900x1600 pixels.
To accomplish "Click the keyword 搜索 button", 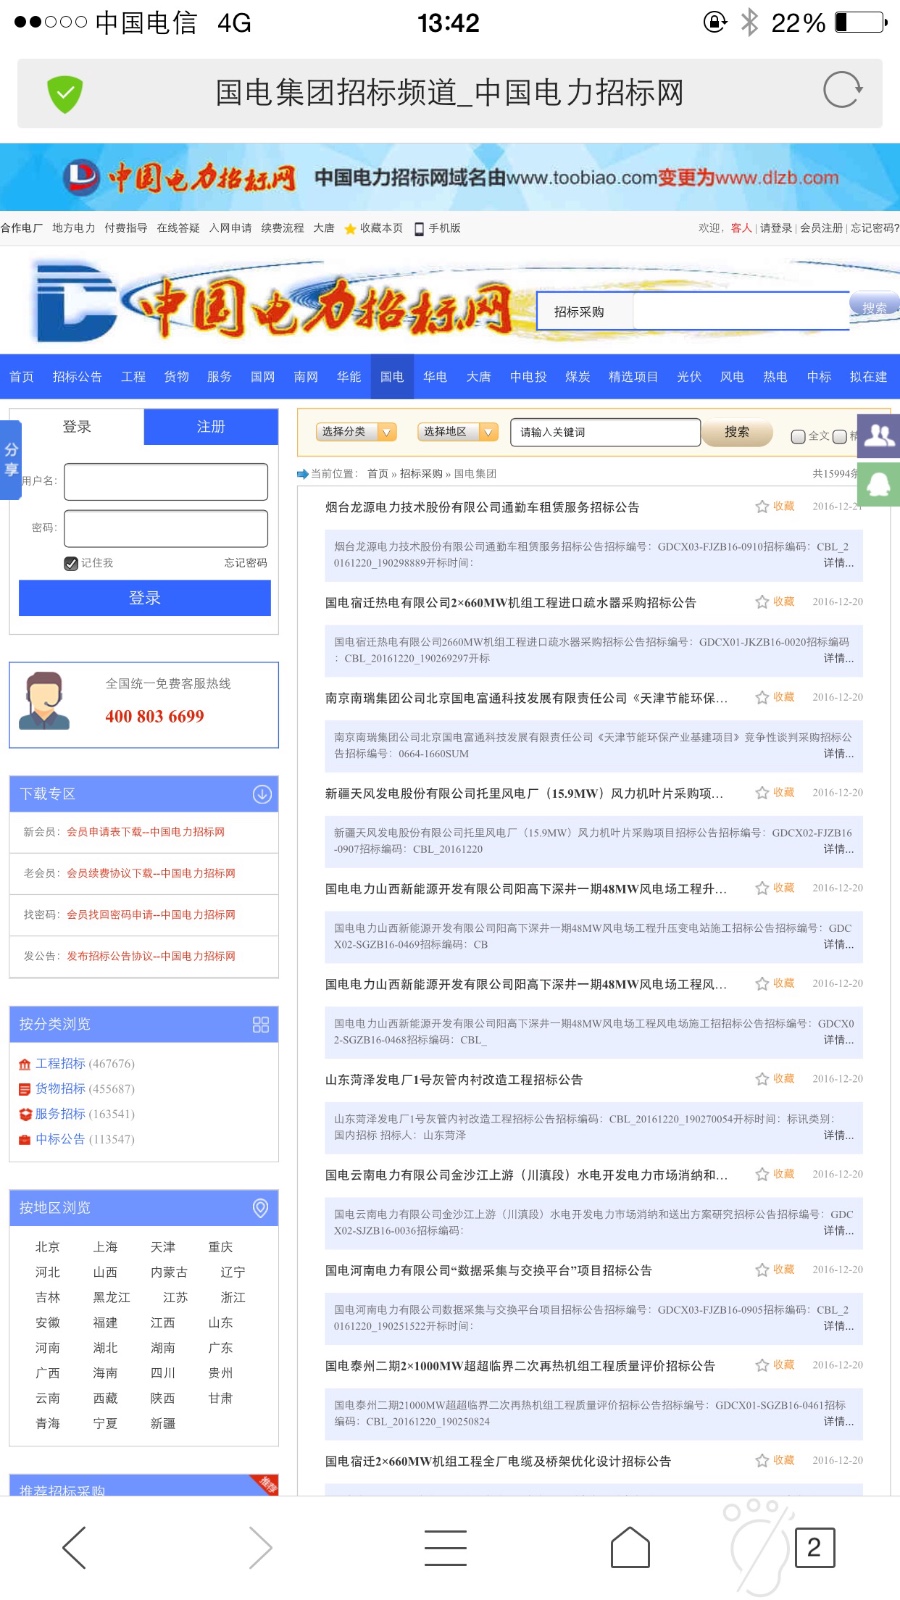I will pyautogui.click(x=737, y=432).
